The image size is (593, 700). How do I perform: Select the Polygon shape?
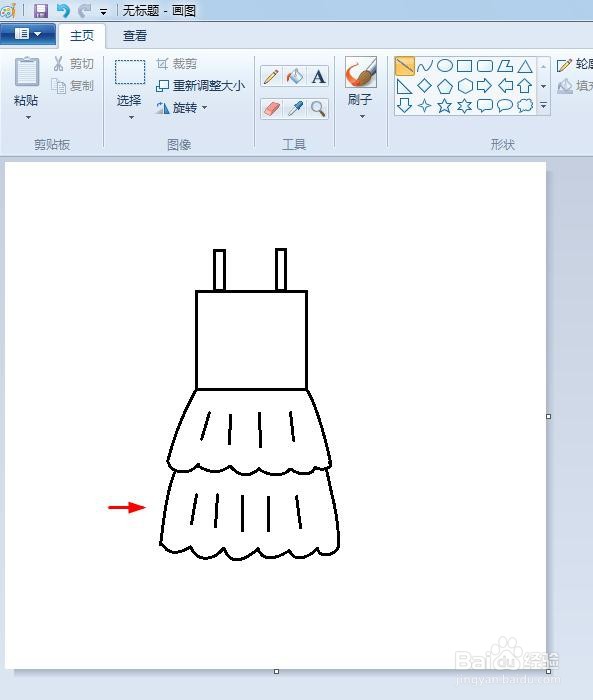coord(505,66)
